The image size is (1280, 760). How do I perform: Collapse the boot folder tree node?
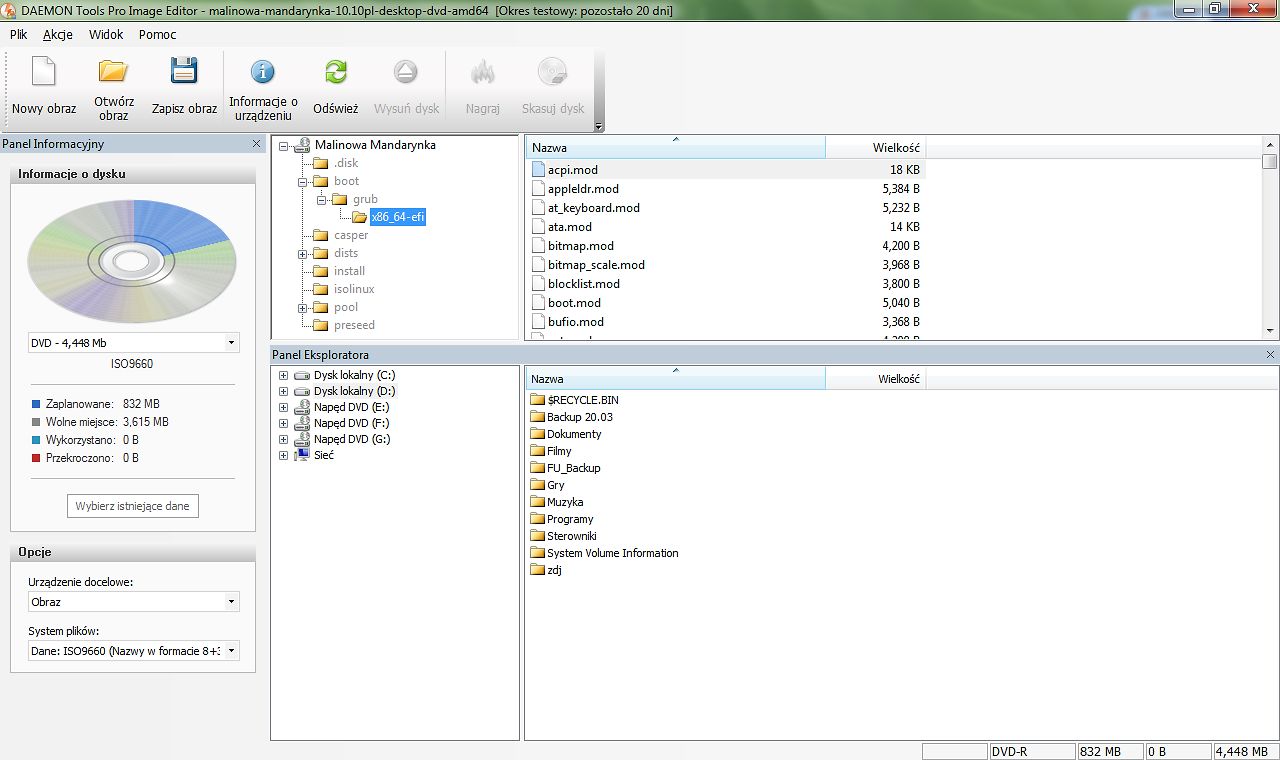pyautogui.click(x=302, y=182)
